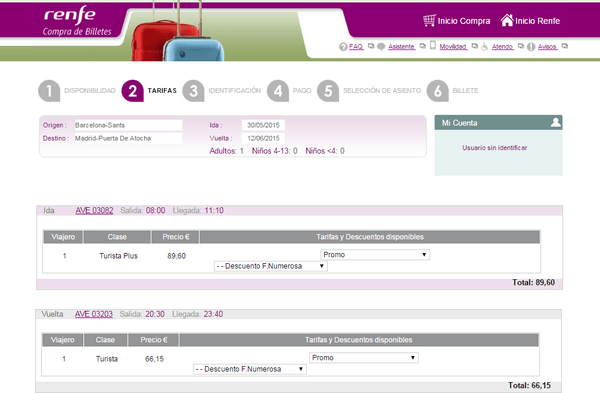Click the Total: 66,15 text
This screenshot has width=600, height=393.
pyautogui.click(x=530, y=385)
